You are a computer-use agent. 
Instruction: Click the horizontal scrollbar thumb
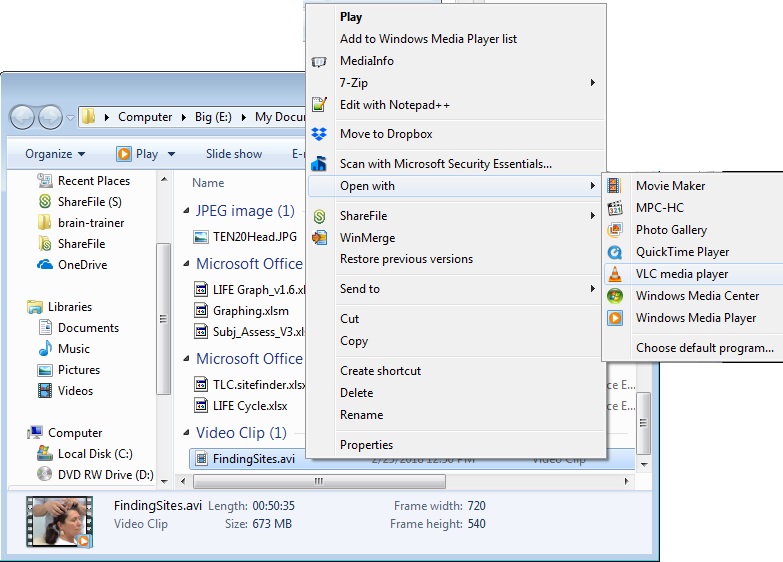(x=319, y=482)
